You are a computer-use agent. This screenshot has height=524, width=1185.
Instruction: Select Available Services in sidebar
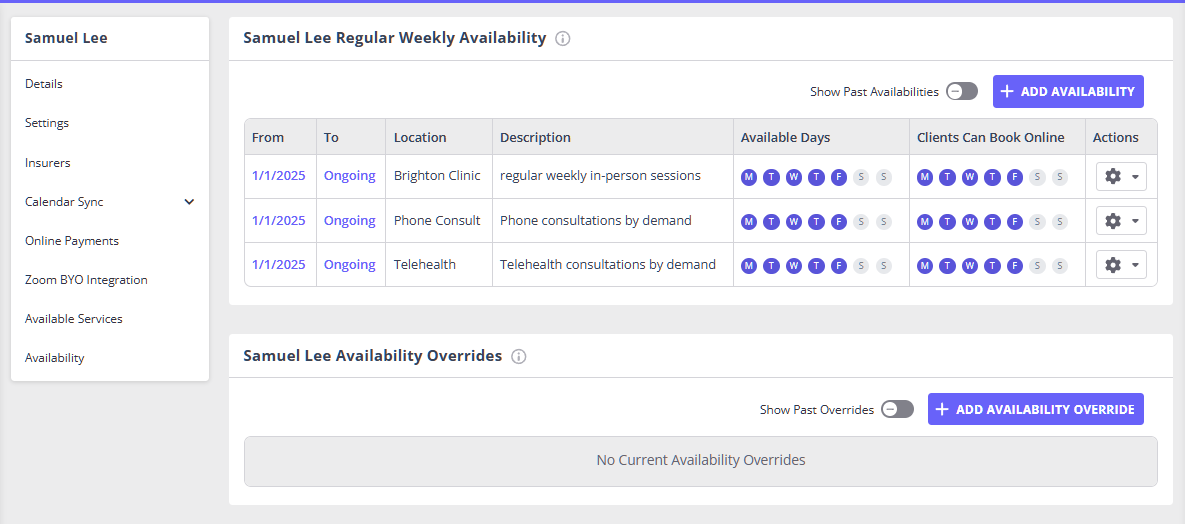coord(74,319)
